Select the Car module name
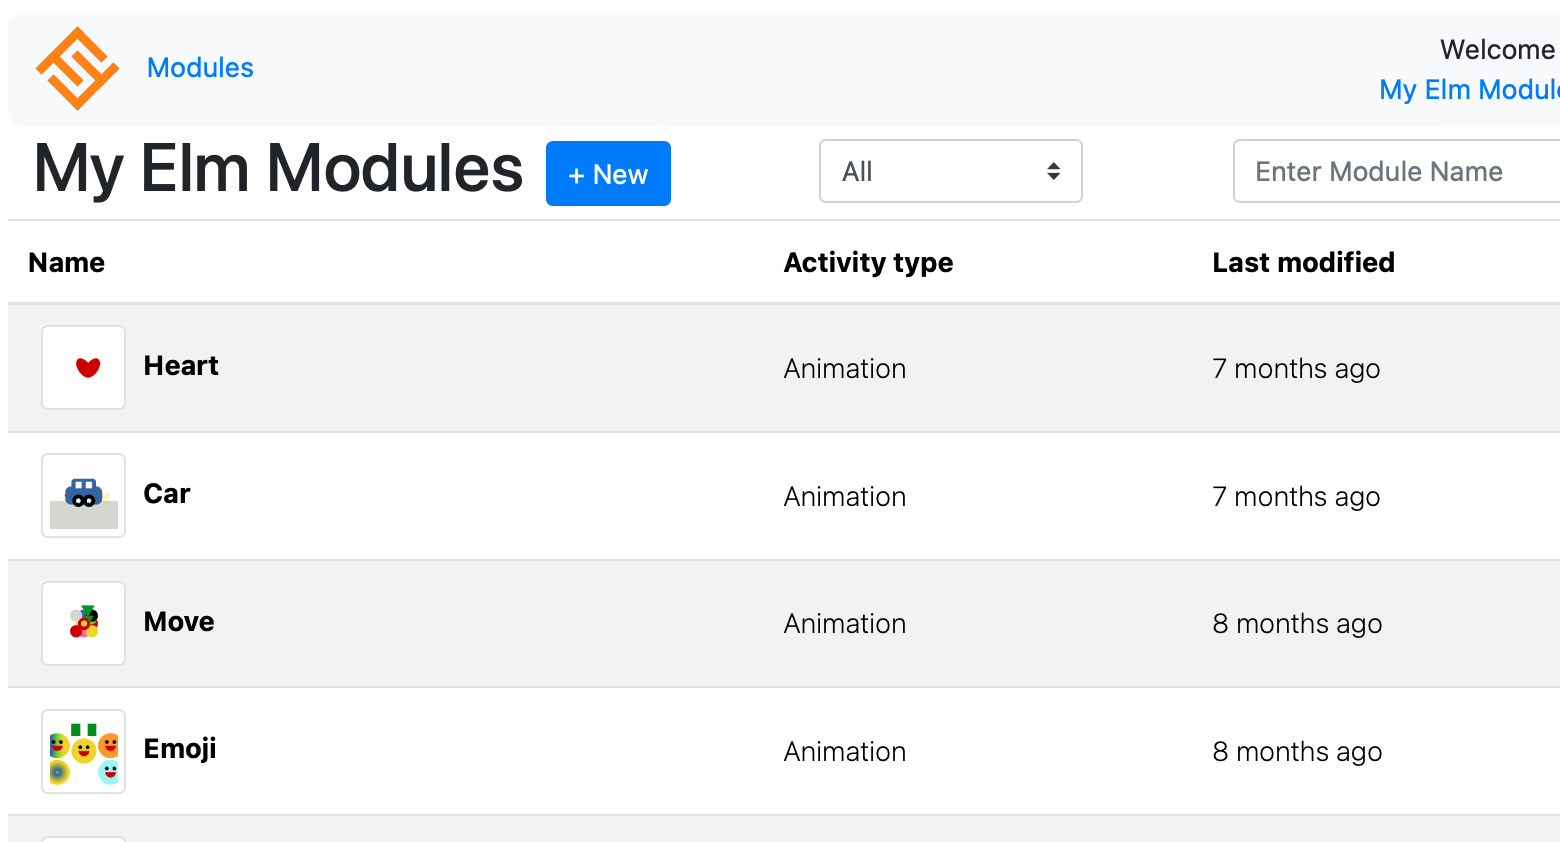The width and height of the screenshot is (1560, 842). 167,494
